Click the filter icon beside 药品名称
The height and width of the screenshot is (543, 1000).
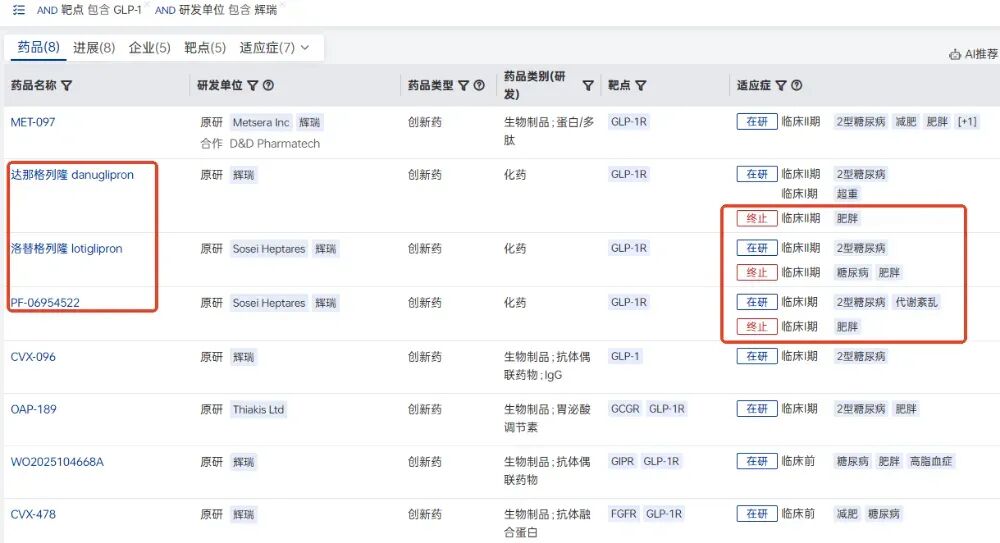[67, 86]
